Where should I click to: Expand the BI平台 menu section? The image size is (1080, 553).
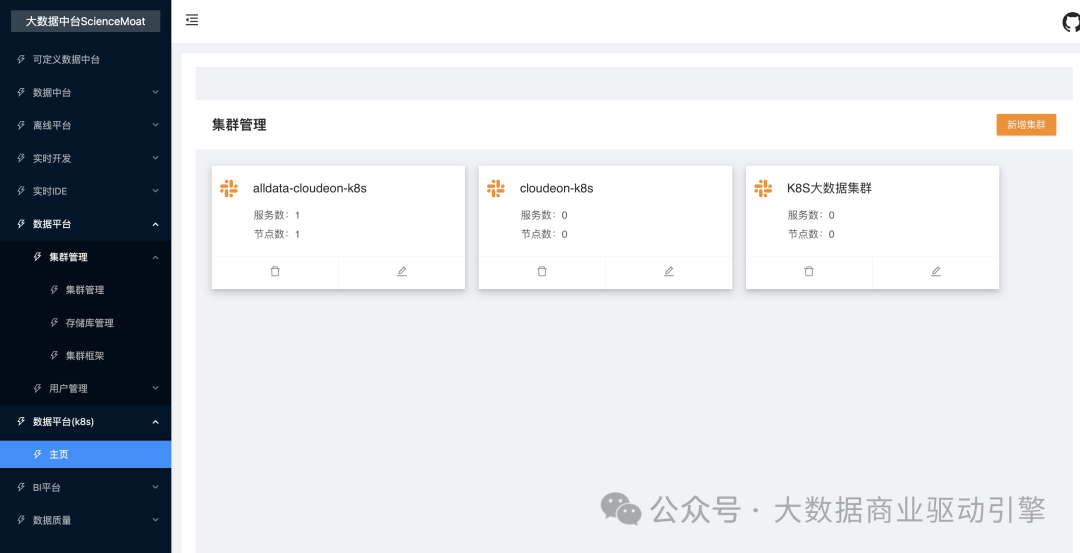(85, 487)
